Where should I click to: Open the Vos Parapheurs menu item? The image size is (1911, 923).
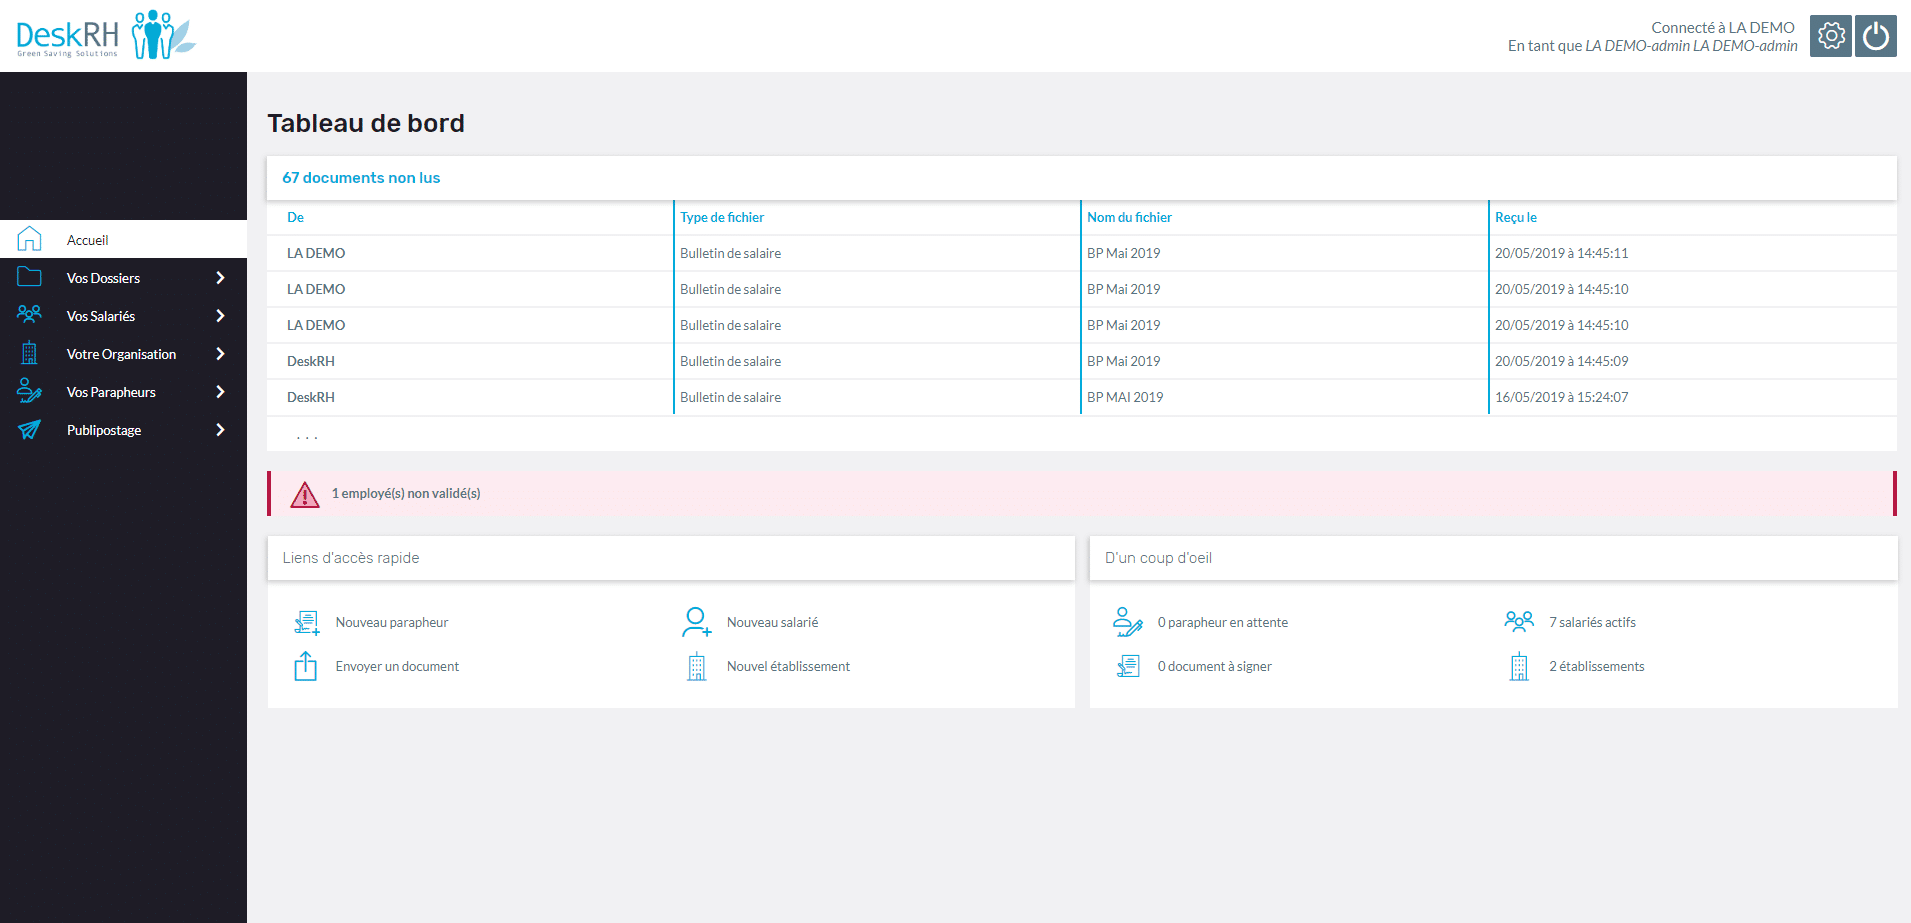point(123,392)
